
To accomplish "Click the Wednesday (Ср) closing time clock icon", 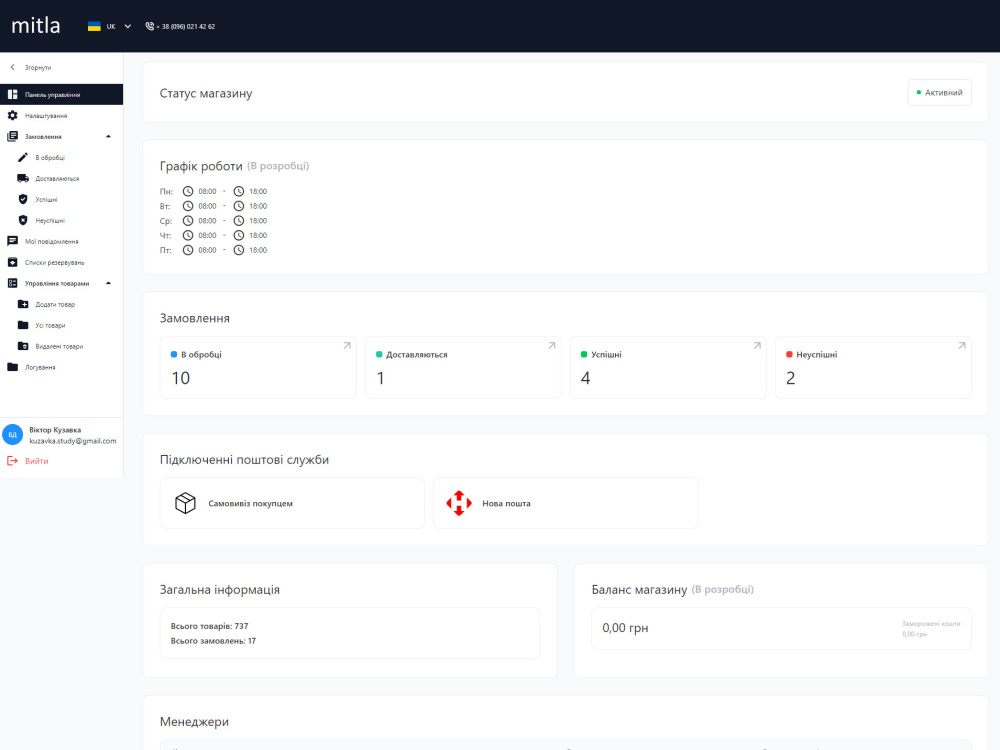I will (x=239, y=221).
